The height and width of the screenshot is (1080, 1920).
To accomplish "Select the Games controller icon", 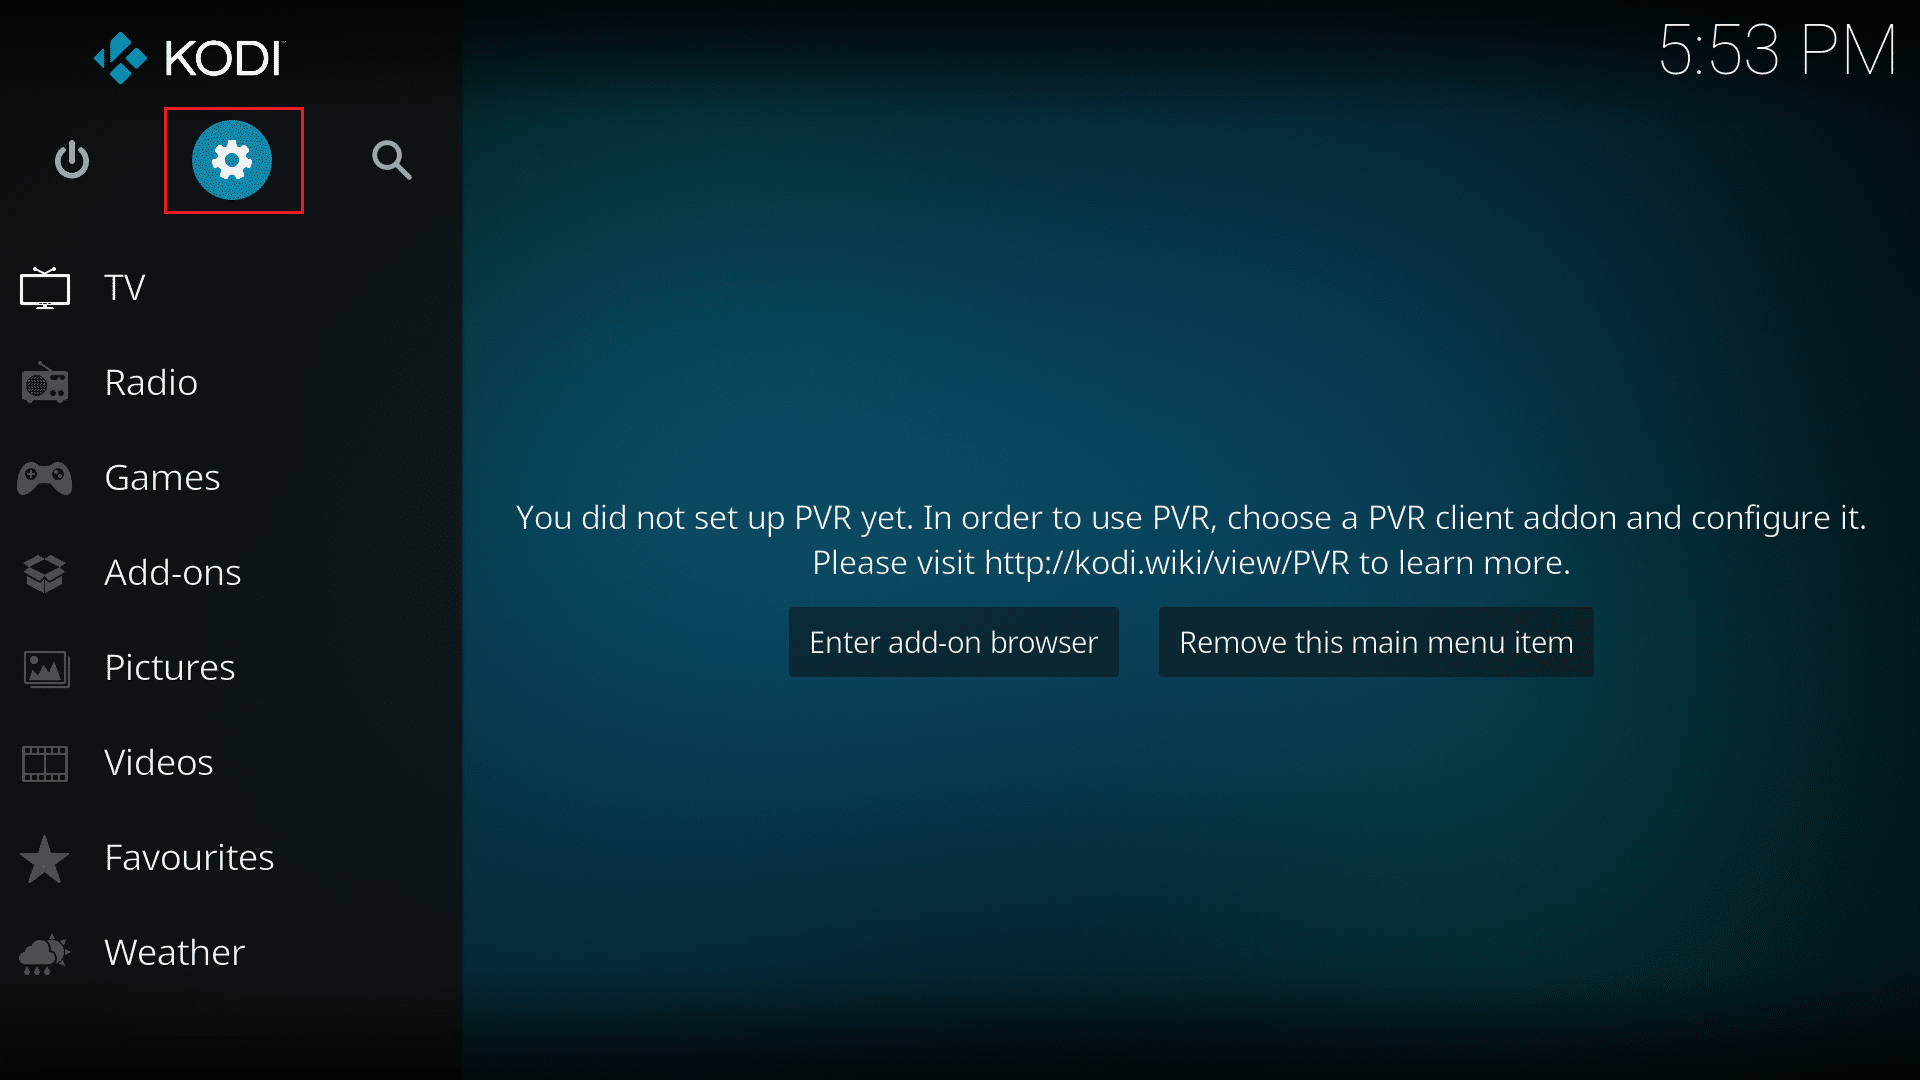I will coord(46,477).
